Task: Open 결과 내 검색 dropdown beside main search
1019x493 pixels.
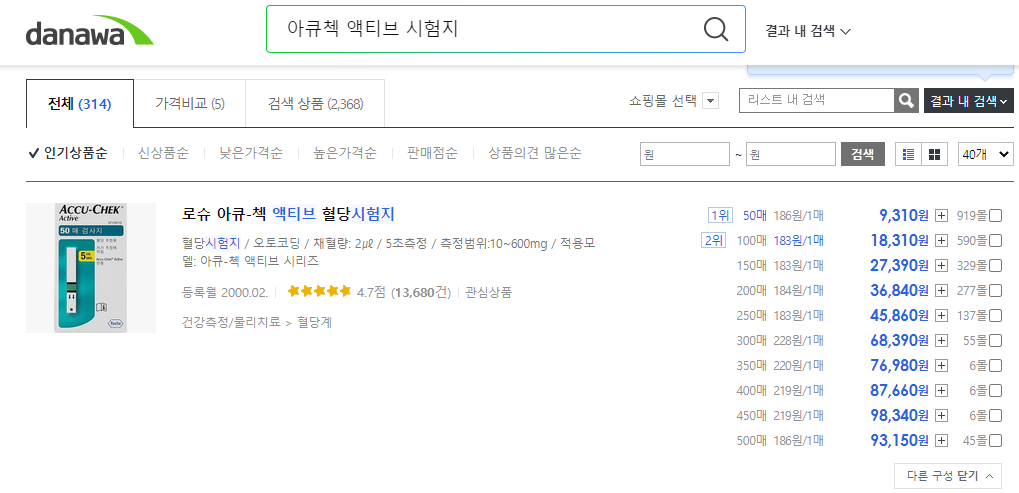Action: (x=808, y=31)
